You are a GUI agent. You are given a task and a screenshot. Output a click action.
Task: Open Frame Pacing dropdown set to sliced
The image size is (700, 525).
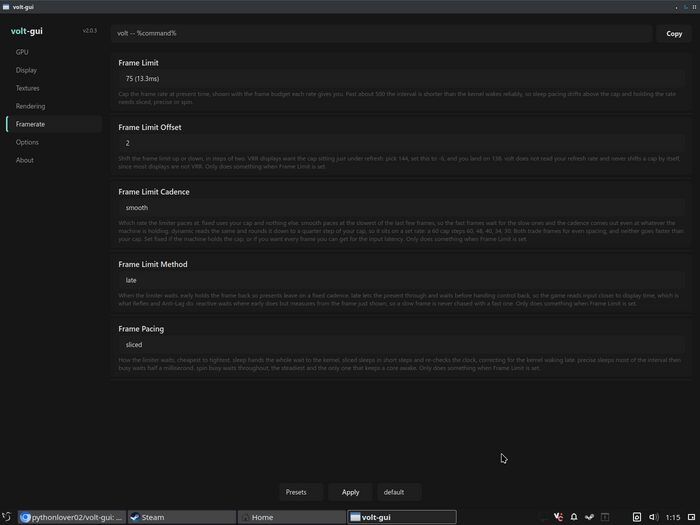coord(401,345)
